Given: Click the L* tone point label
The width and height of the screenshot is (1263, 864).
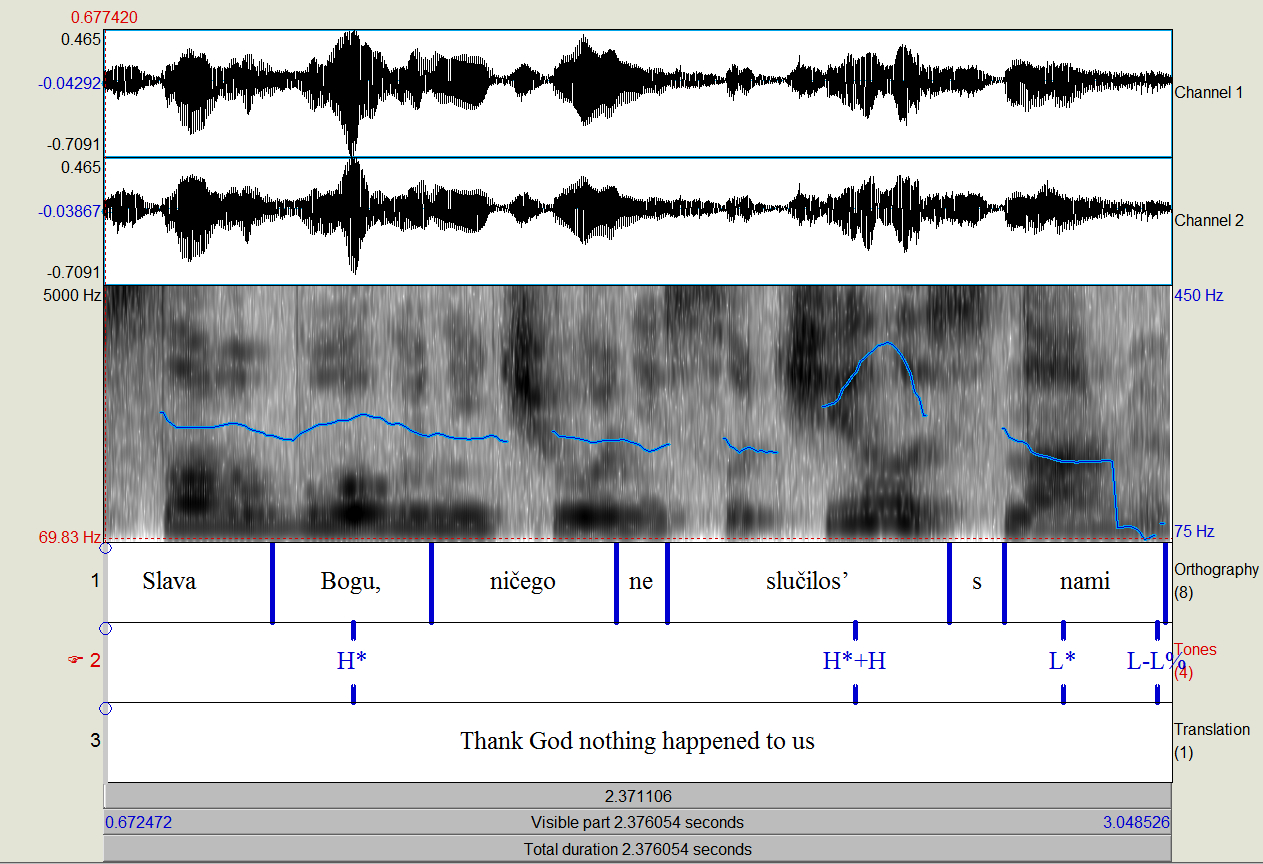Looking at the screenshot, I should click(x=1062, y=661).
